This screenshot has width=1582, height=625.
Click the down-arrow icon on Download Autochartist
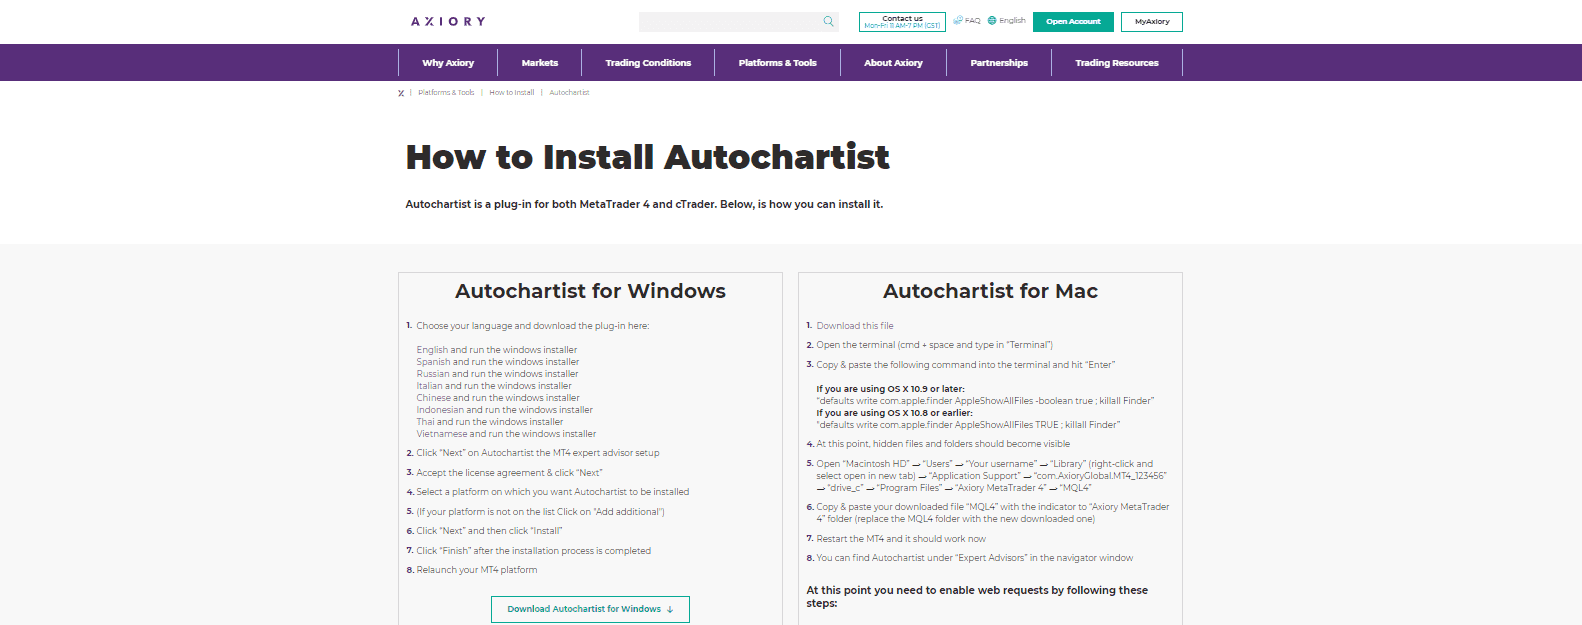[x=670, y=609]
